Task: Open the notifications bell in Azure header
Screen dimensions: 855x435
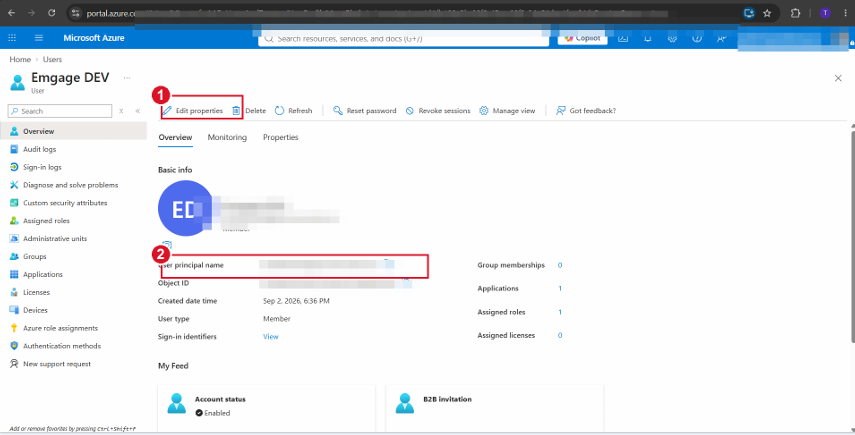Action: [648, 38]
